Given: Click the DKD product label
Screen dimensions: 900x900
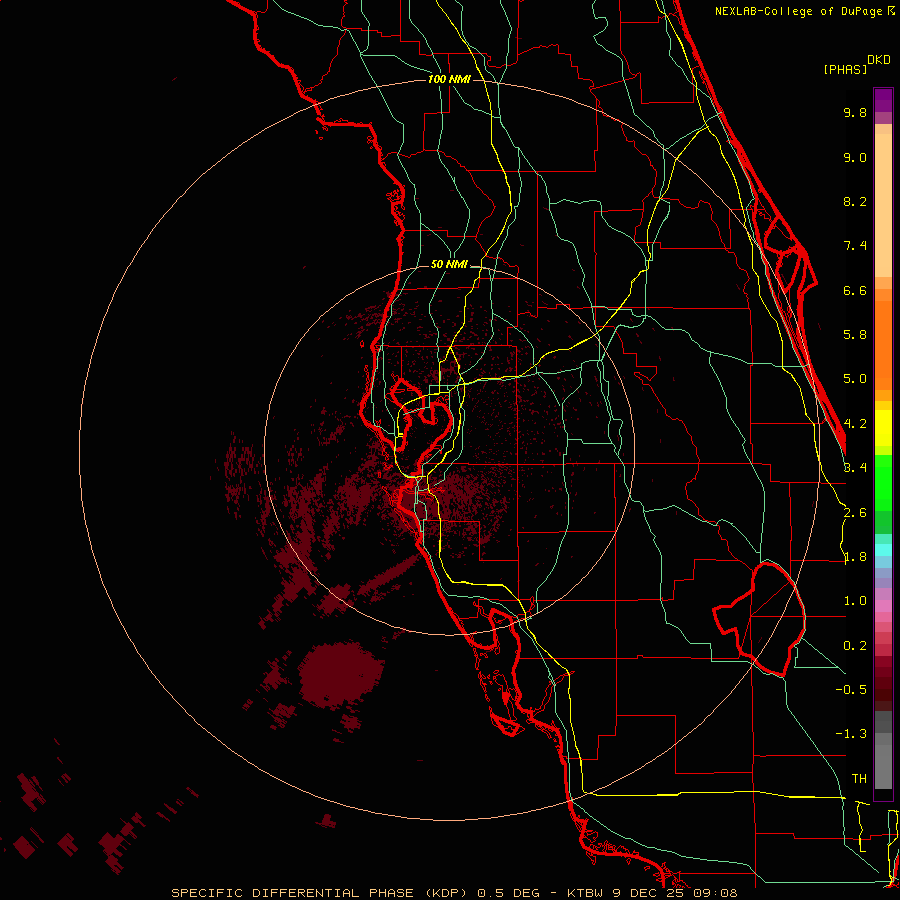Looking at the screenshot, I should click(x=879, y=60).
